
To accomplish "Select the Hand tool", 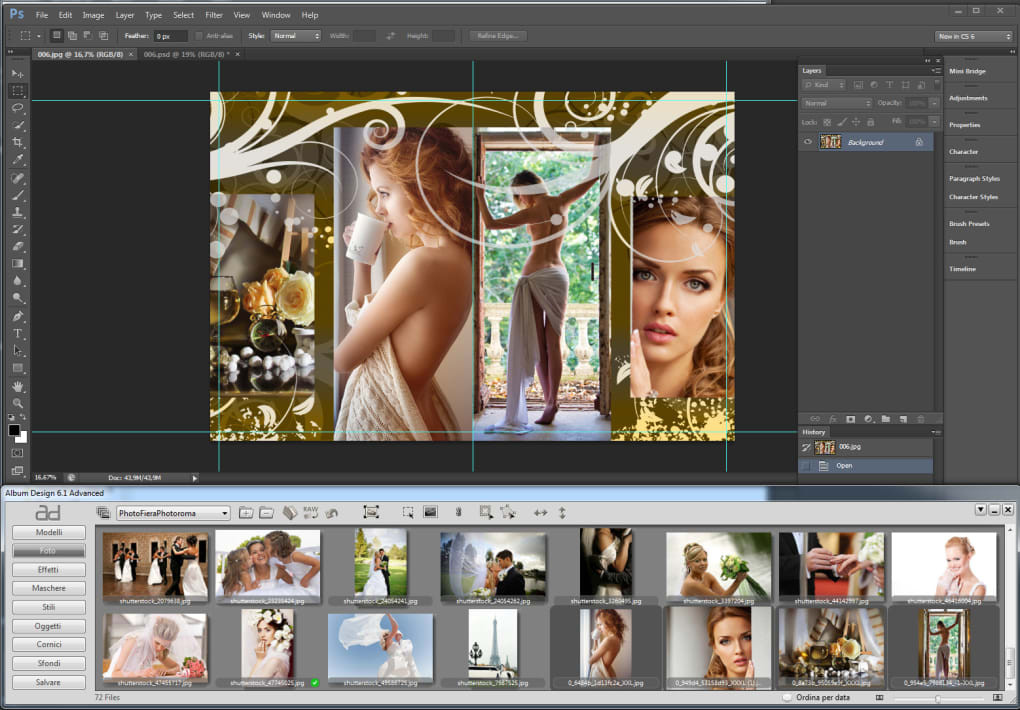I will (17, 386).
